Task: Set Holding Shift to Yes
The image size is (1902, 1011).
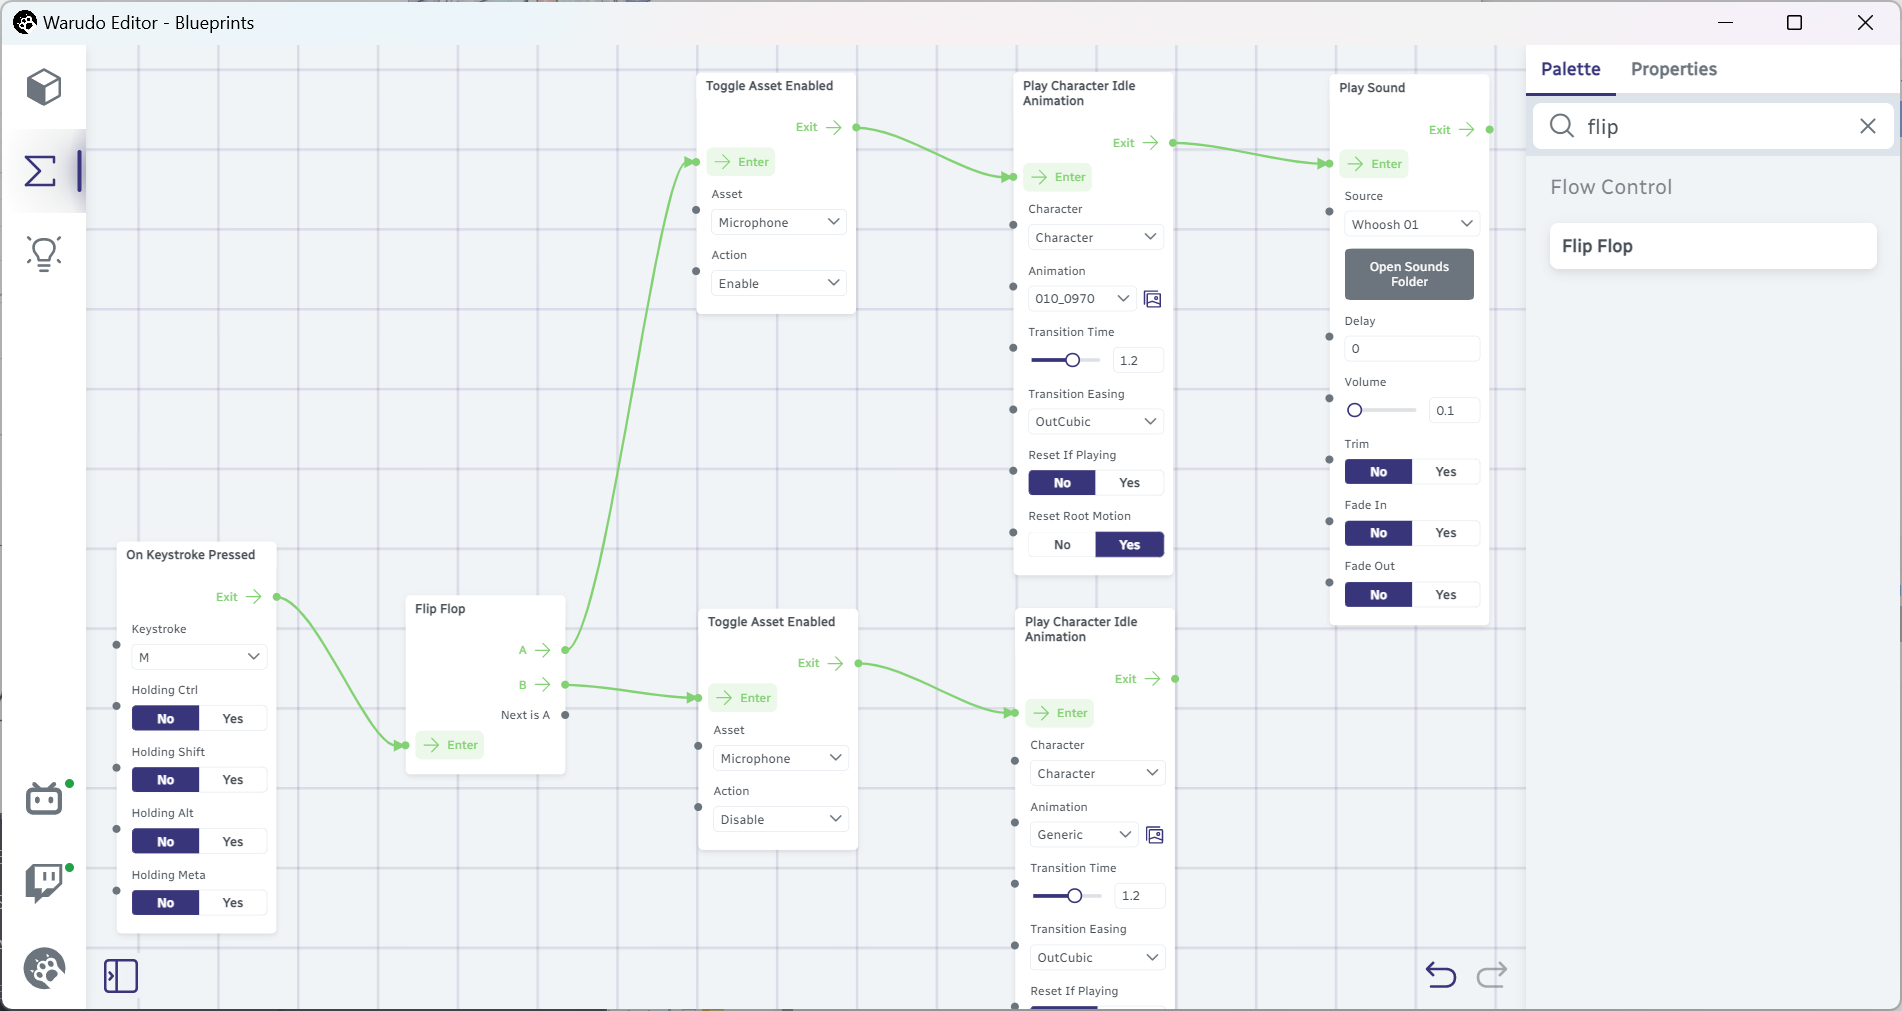Action: [233, 780]
